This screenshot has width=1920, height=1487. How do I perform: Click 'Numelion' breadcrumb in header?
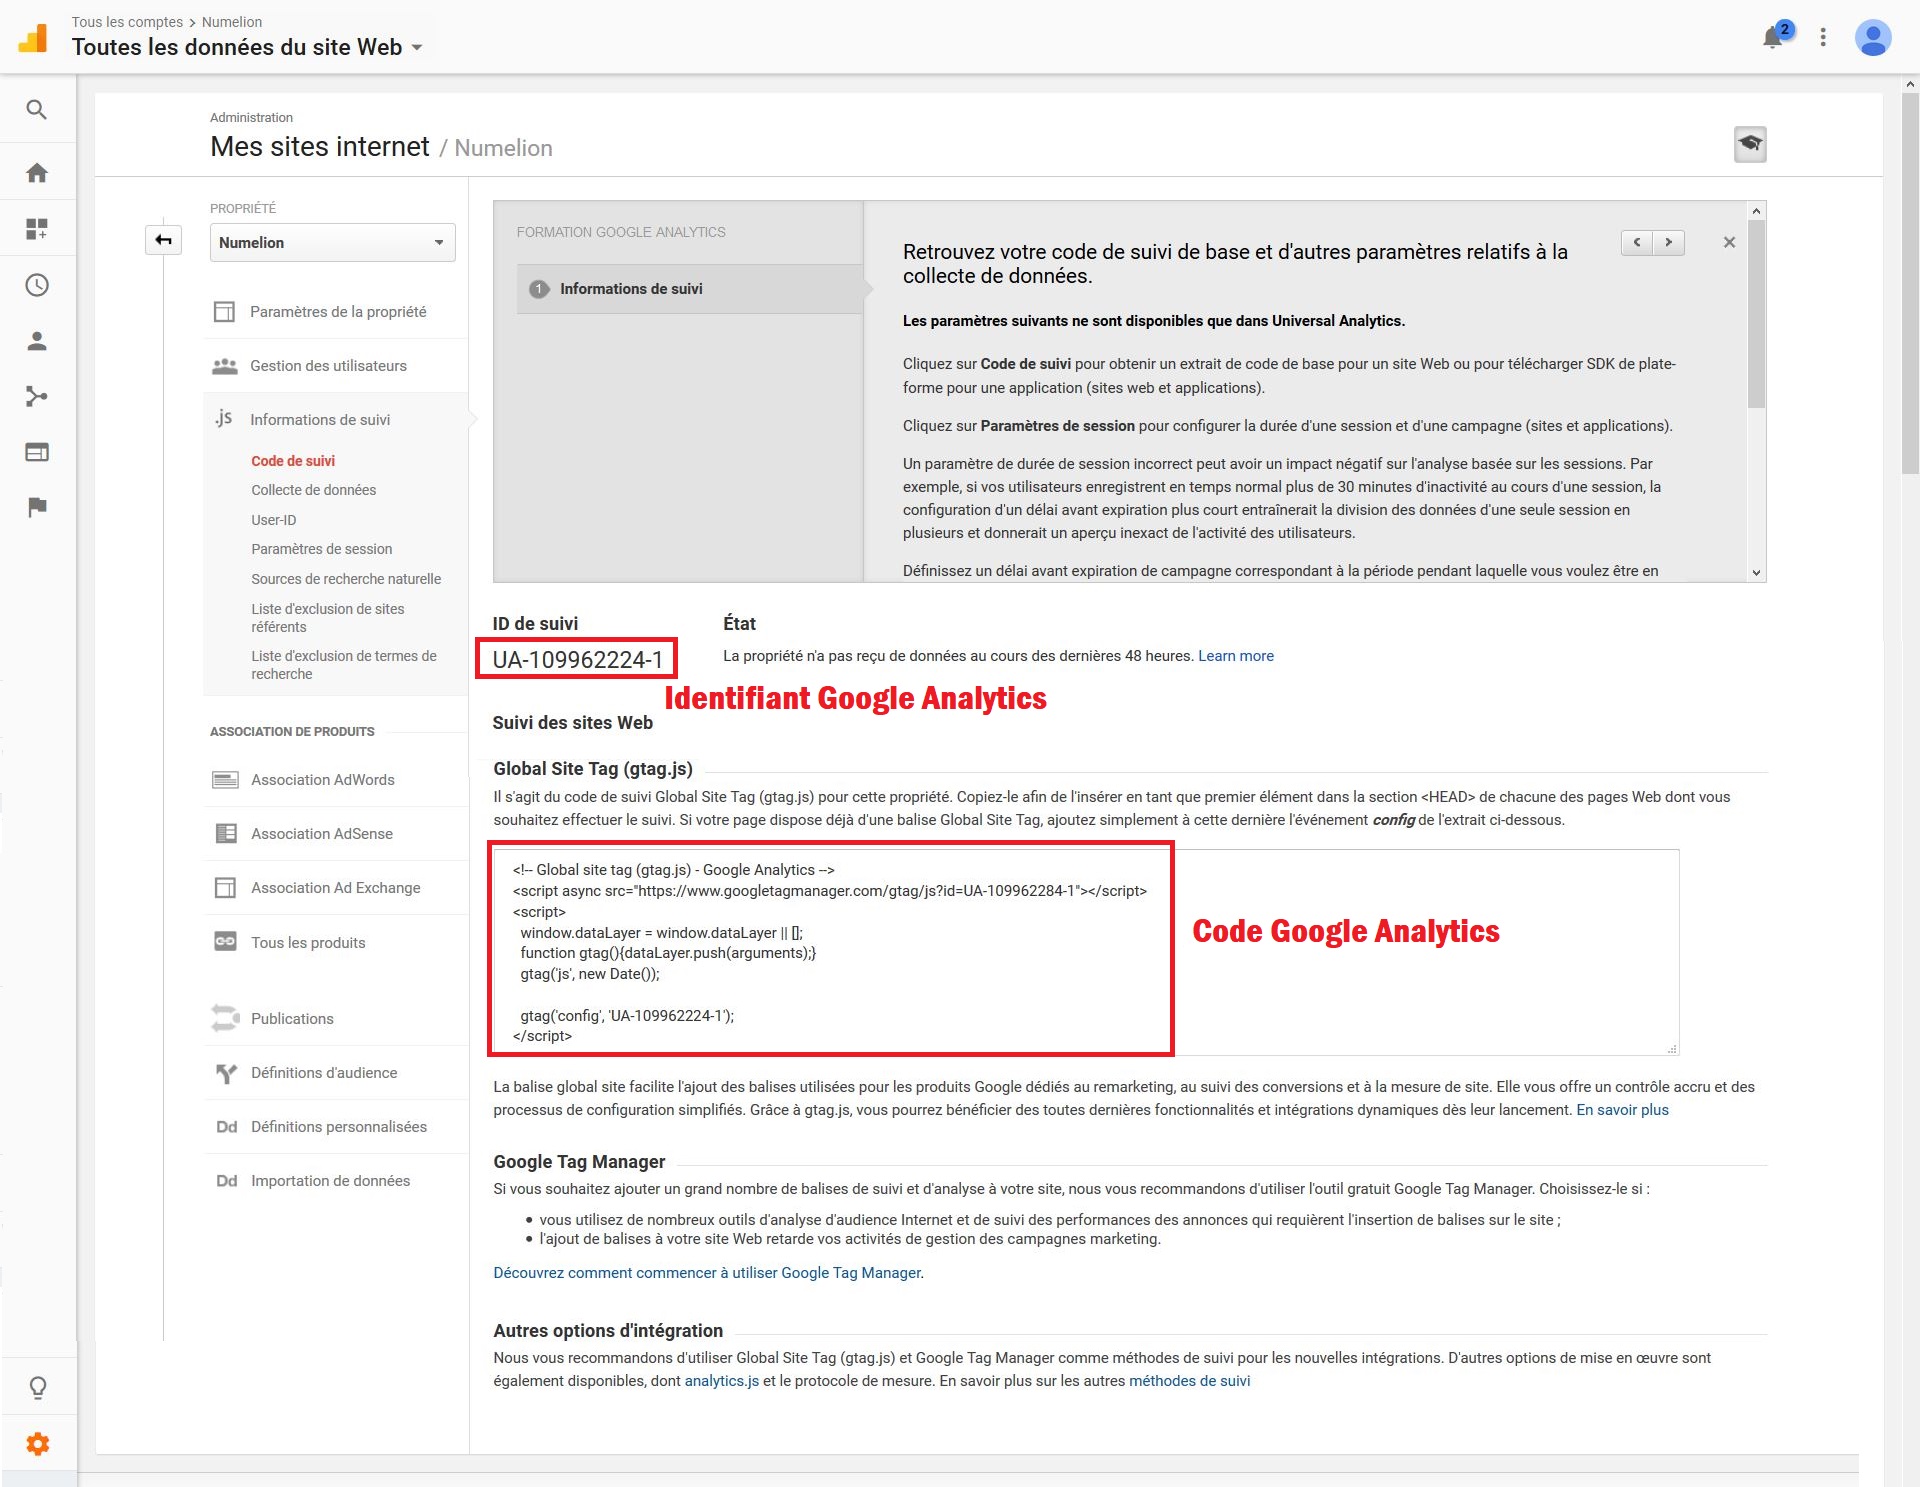(232, 22)
